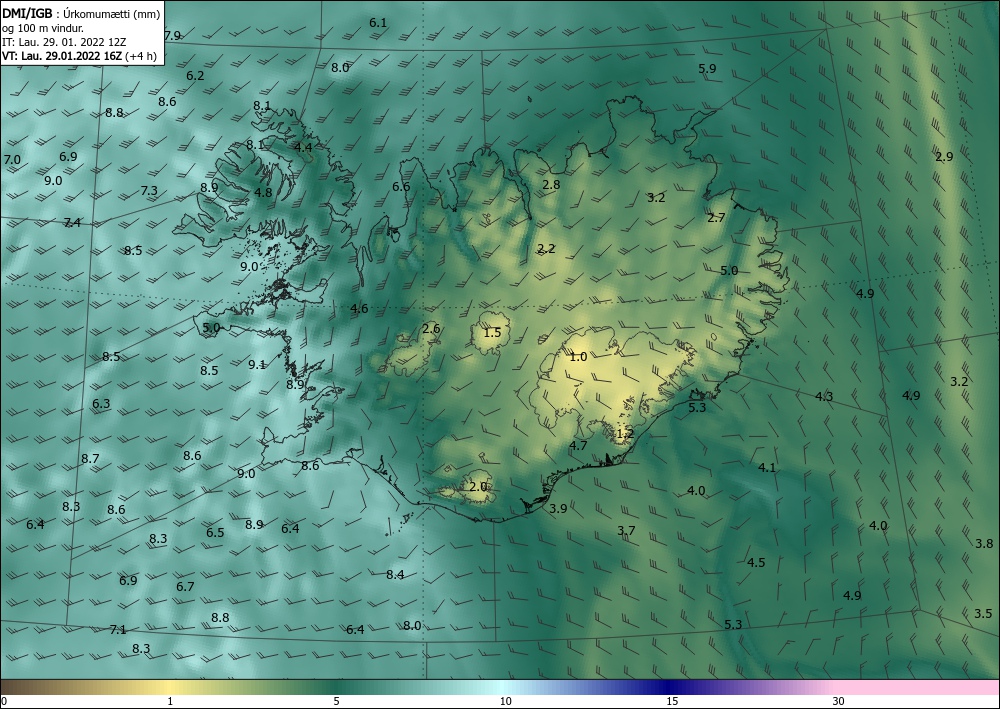Click the '30' label on the color scale

click(838, 702)
